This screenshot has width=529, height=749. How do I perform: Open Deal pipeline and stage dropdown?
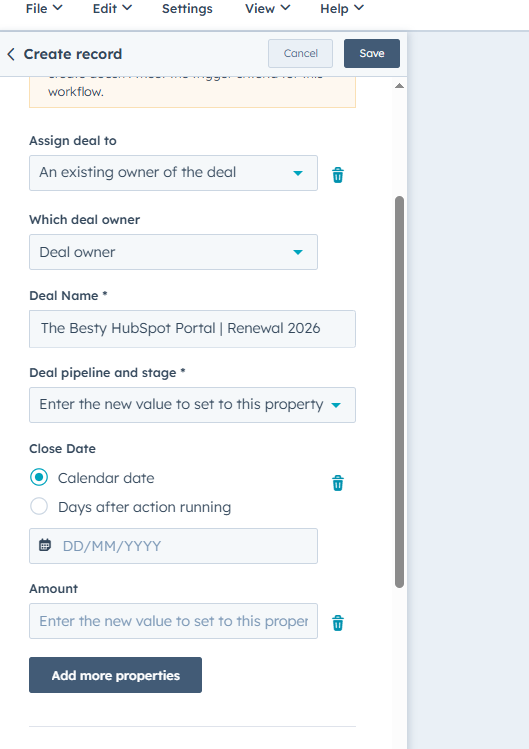pyautogui.click(x=193, y=405)
